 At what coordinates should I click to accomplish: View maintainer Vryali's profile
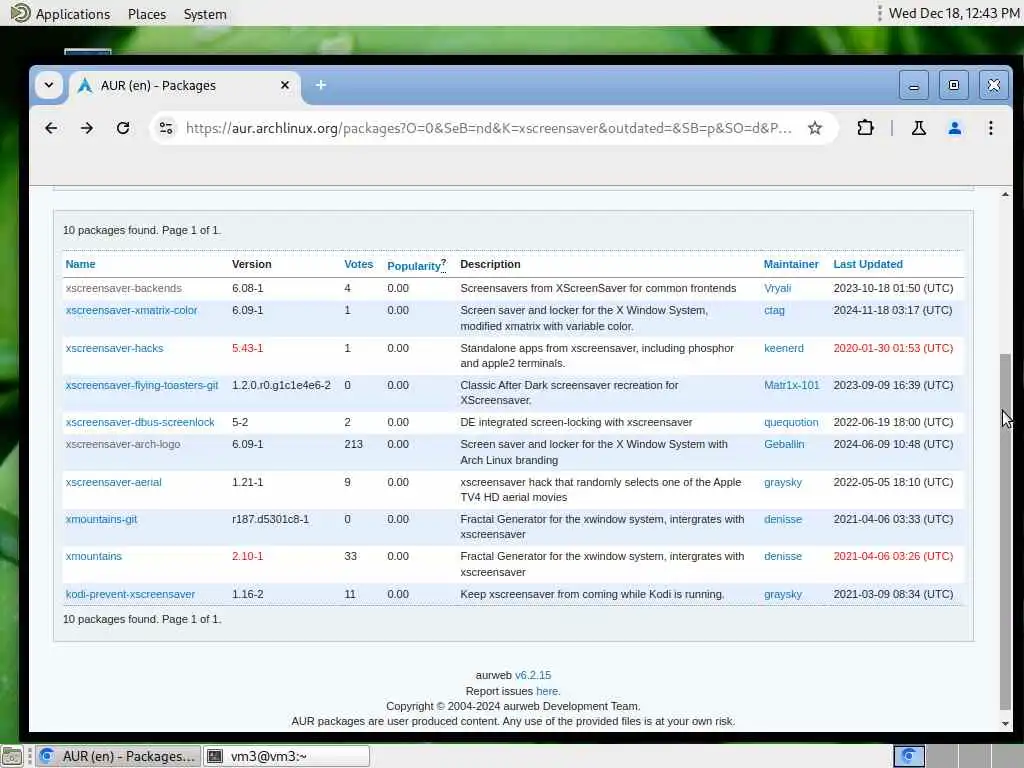tap(777, 288)
